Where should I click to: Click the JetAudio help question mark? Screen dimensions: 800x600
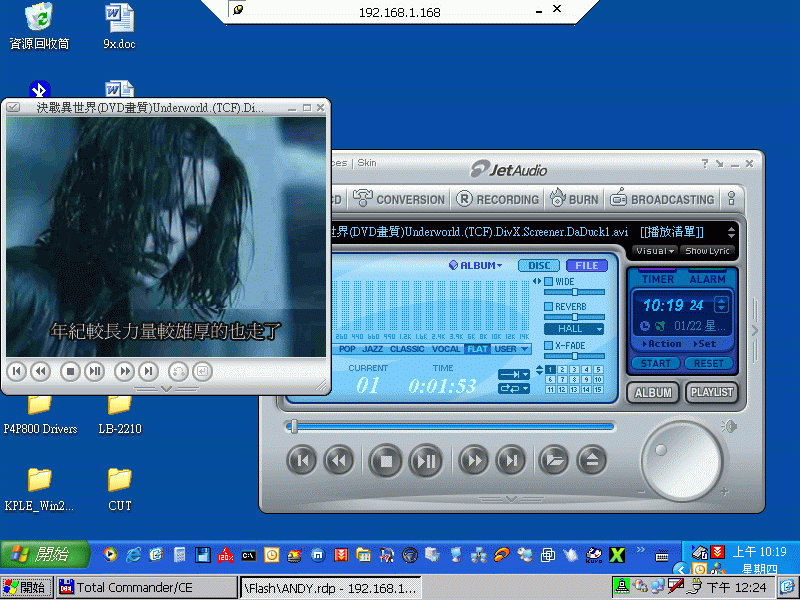click(x=705, y=163)
